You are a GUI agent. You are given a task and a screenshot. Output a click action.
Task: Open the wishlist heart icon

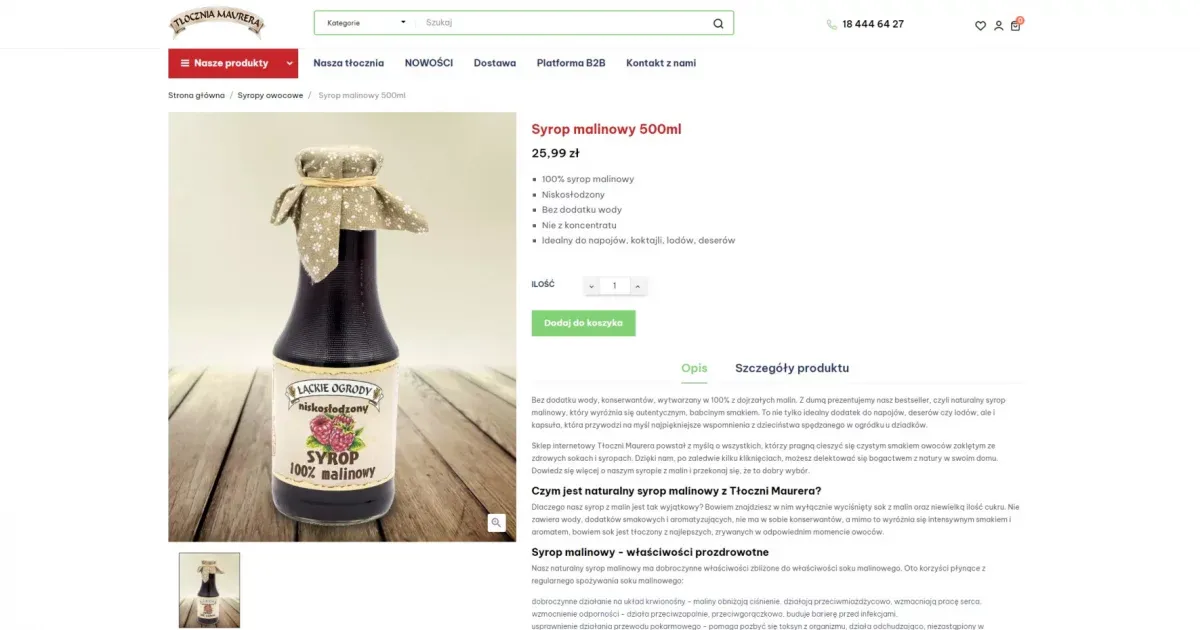(980, 25)
